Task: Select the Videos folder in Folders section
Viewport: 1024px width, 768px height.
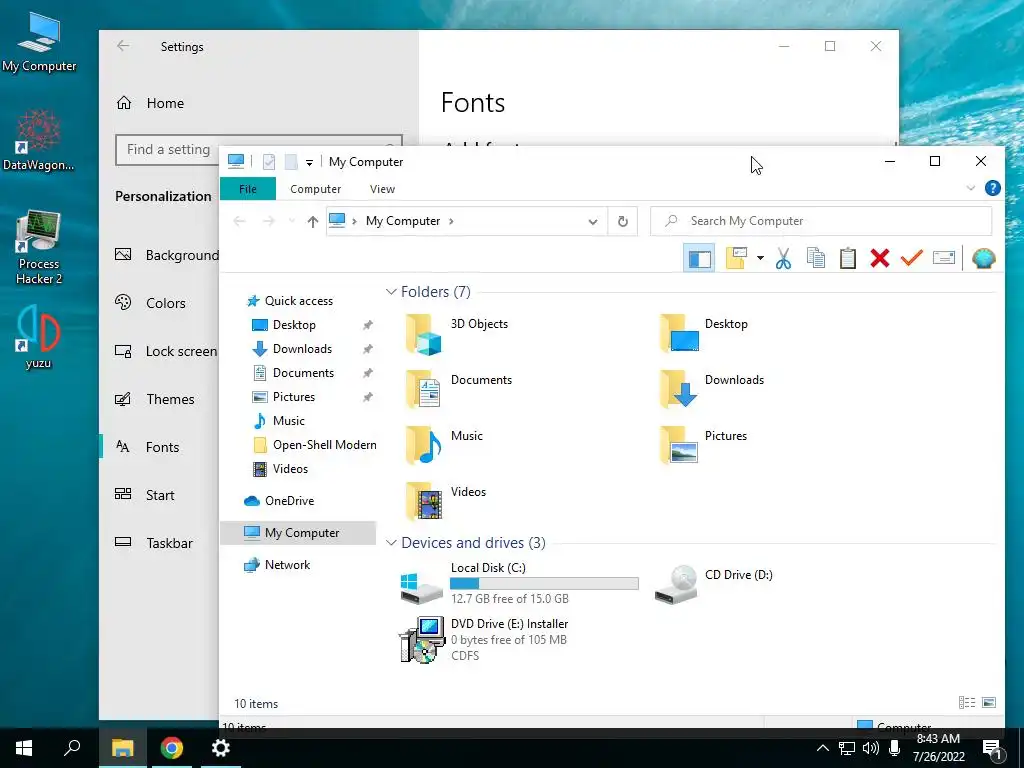Action: 445,502
